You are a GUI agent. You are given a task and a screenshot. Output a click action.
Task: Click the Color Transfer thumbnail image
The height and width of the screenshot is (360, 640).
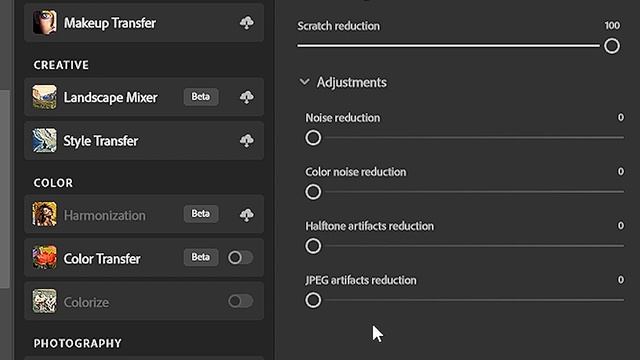(x=44, y=258)
